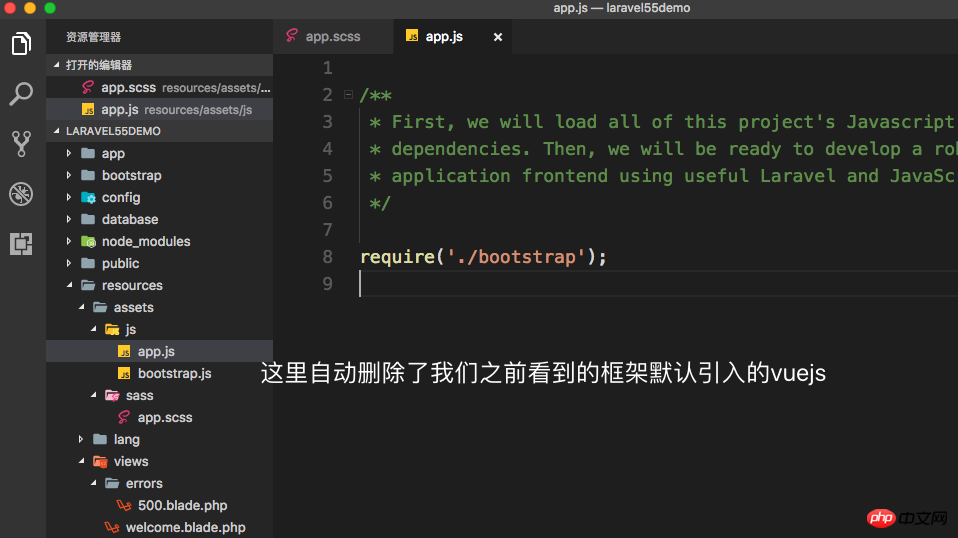Viewport: 958px width, 538px height.
Task: Open the Extensions view in activity bar
Action: tap(21, 244)
